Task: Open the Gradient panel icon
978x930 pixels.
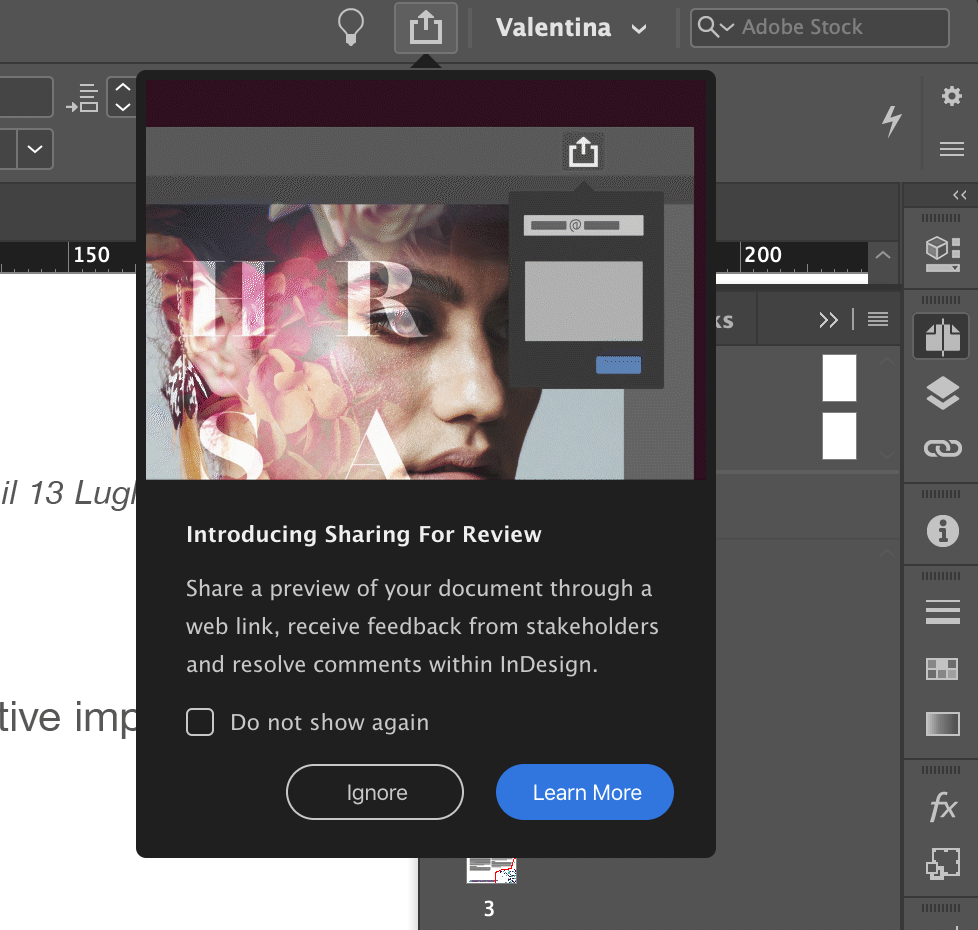Action: point(942,724)
